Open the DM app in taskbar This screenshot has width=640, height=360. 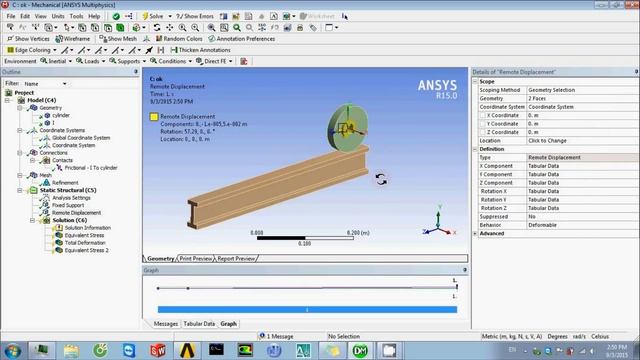[360, 350]
